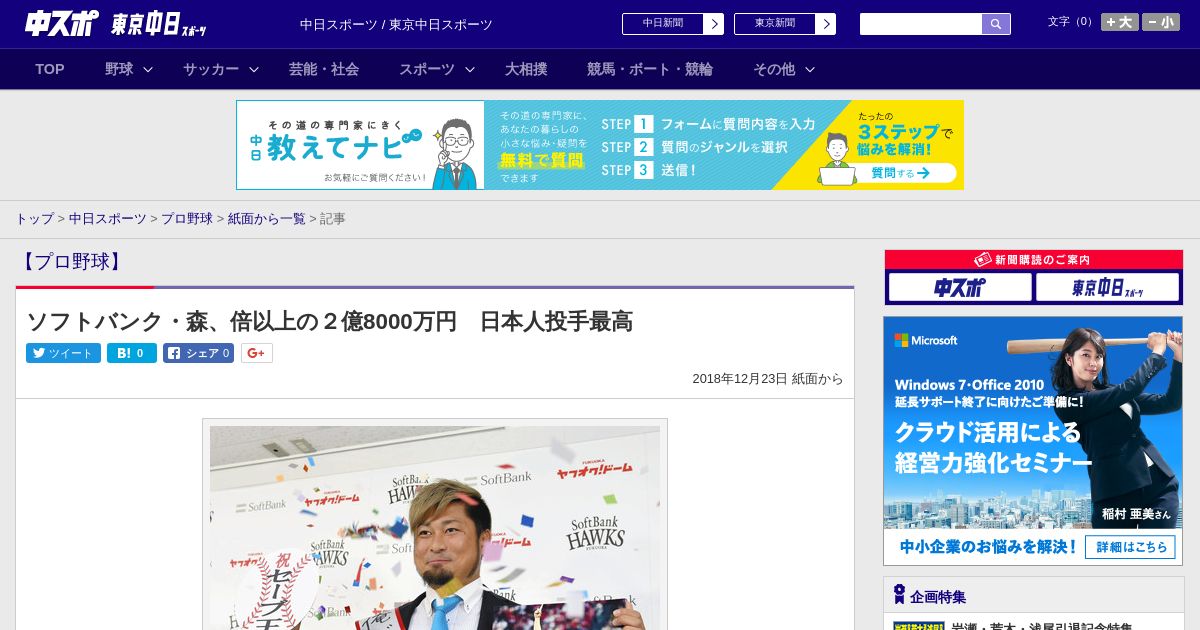
Task: Click the article photo of 森
Action: click(x=435, y=528)
